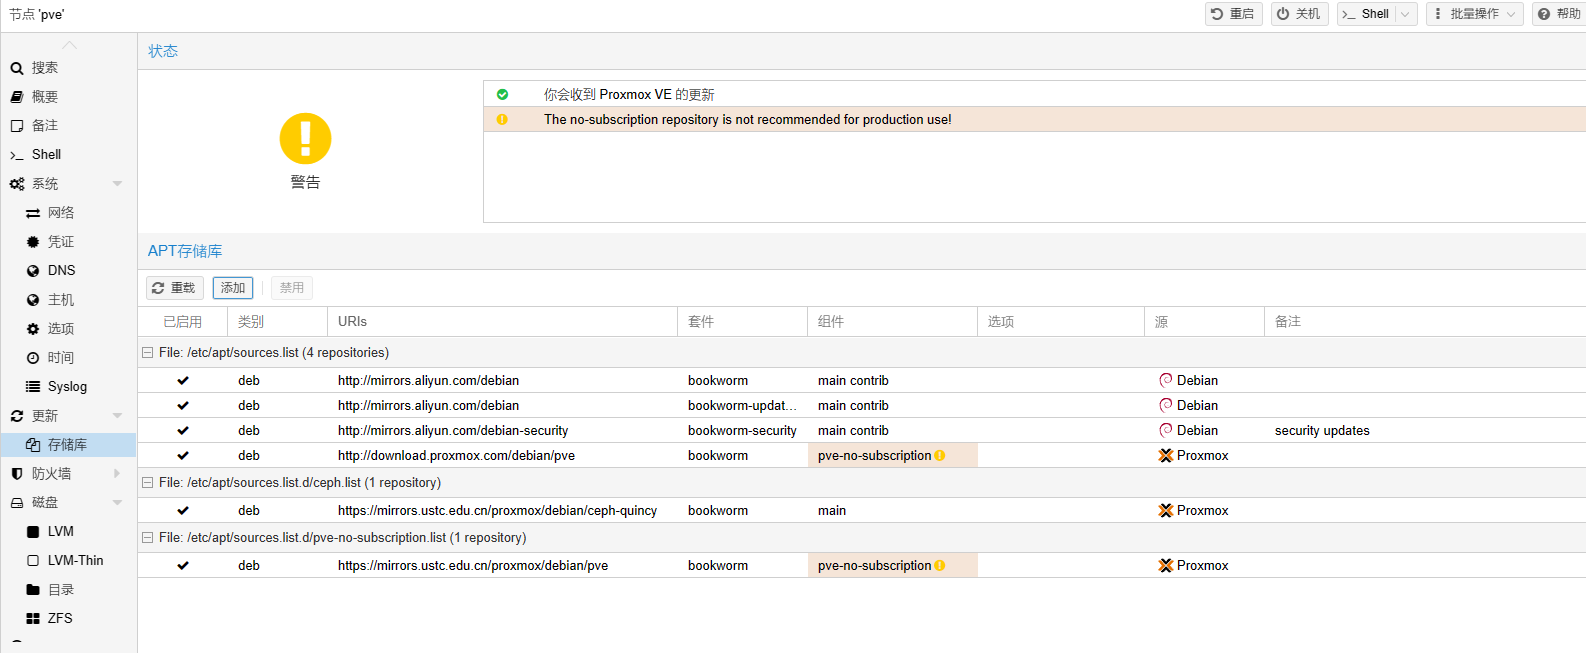1586x653 pixels.
Task: Sort by the URIs column header
Action: point(503,322)
